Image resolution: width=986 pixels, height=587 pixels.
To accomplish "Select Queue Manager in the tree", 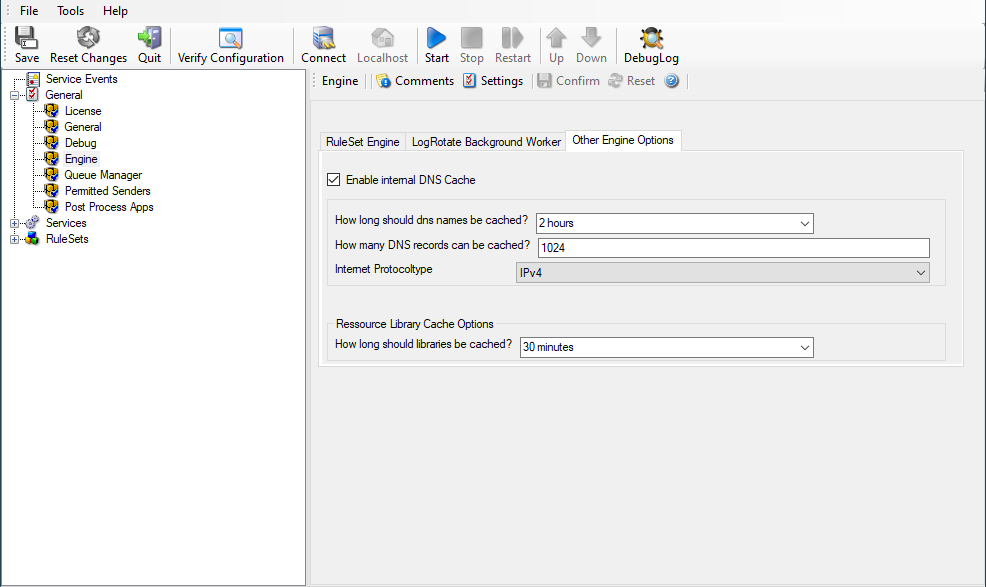I will tap(103, 175).
